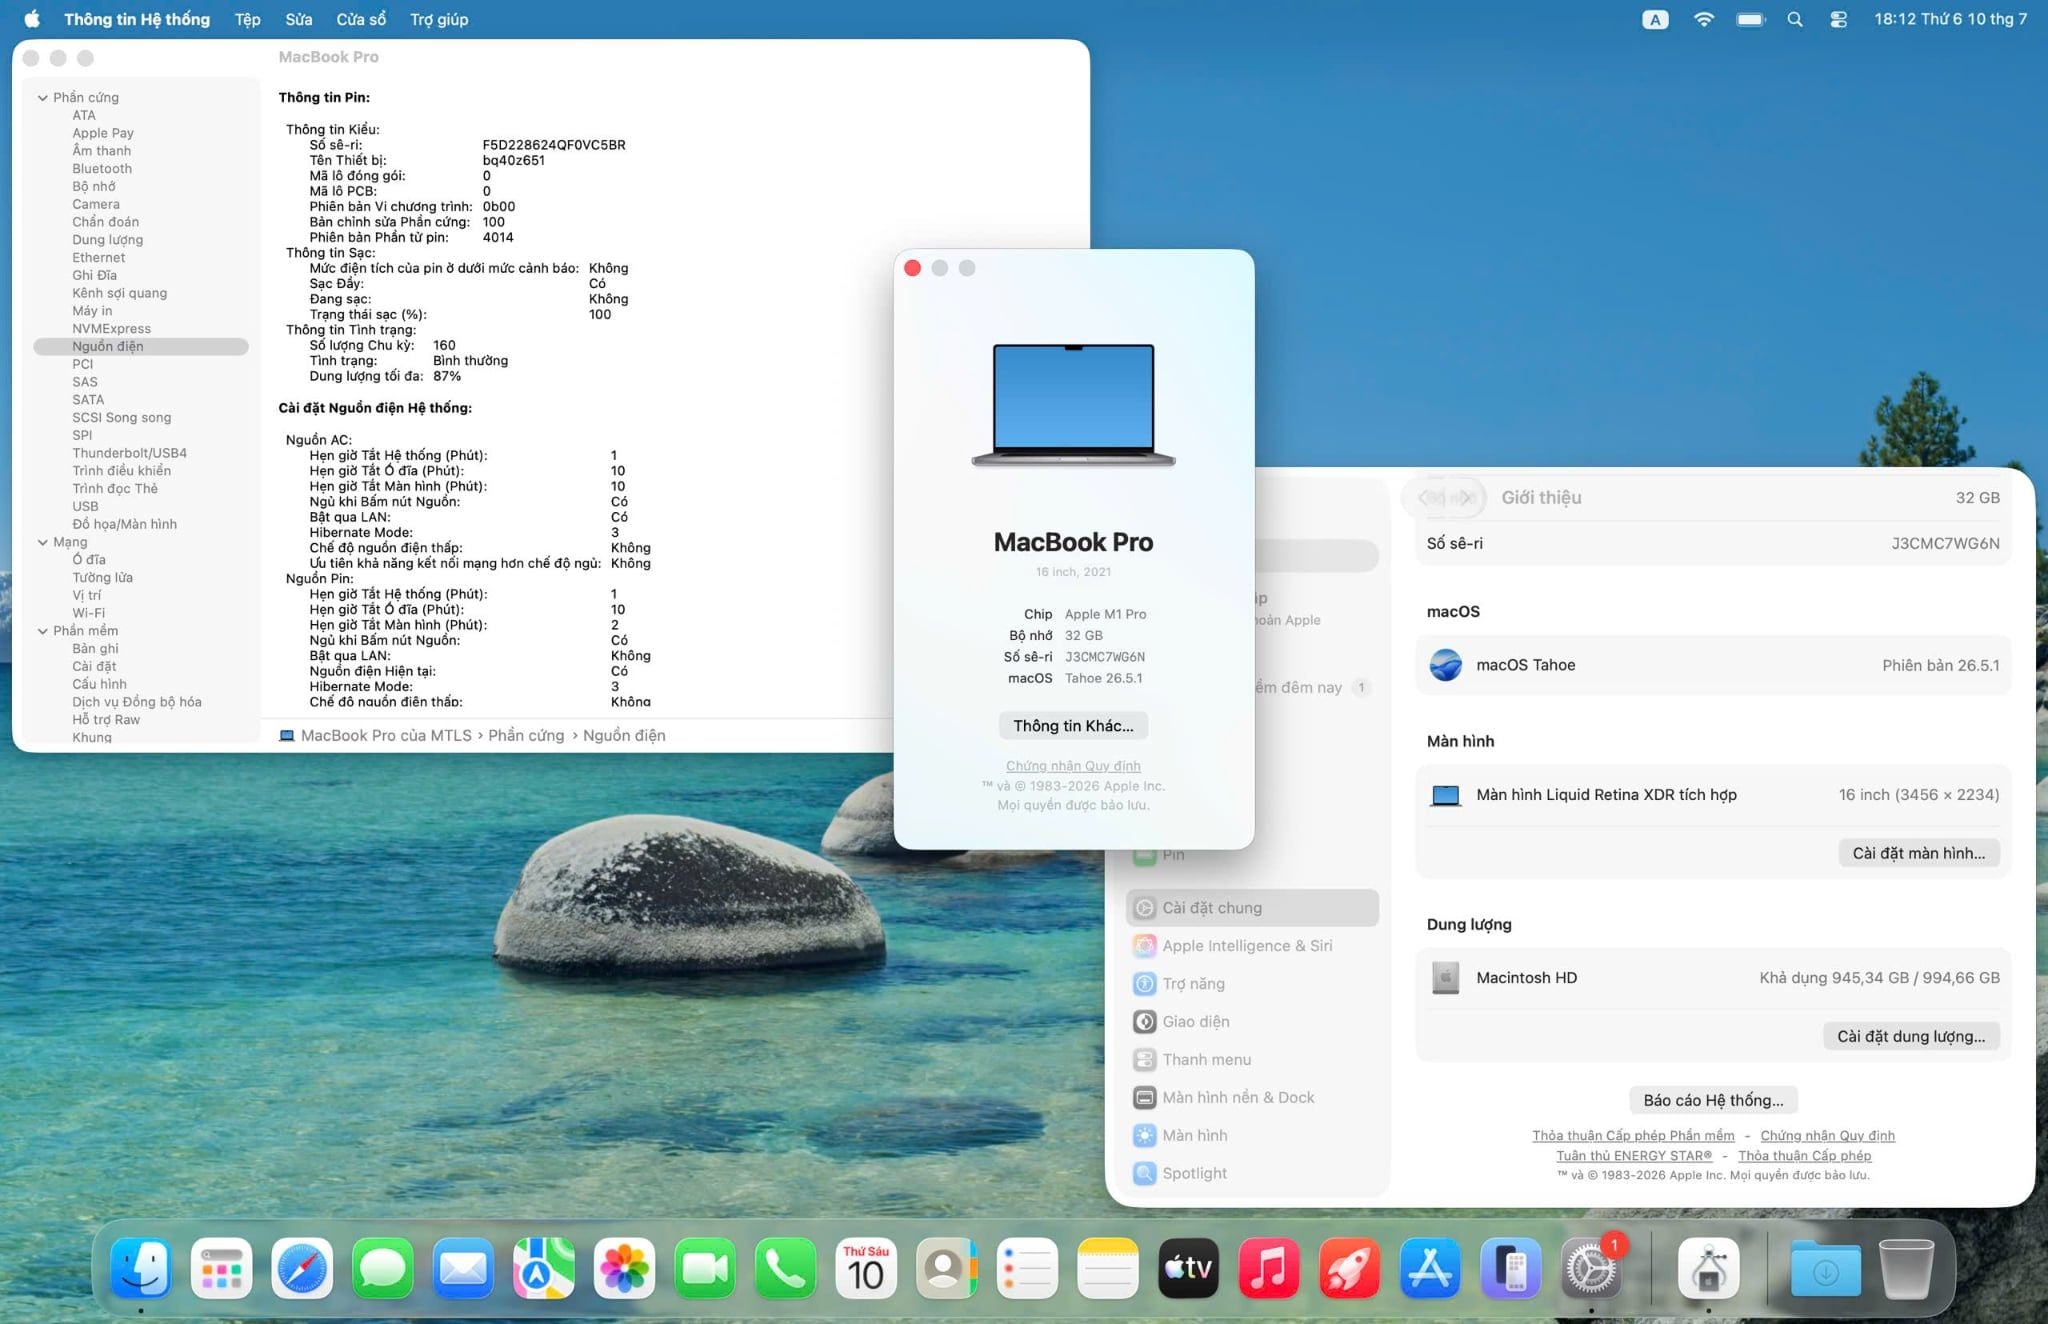Select Cài đặt chung in Settings sidebar
The image size is (2048, 1324).
click(x=1253, y=908)
